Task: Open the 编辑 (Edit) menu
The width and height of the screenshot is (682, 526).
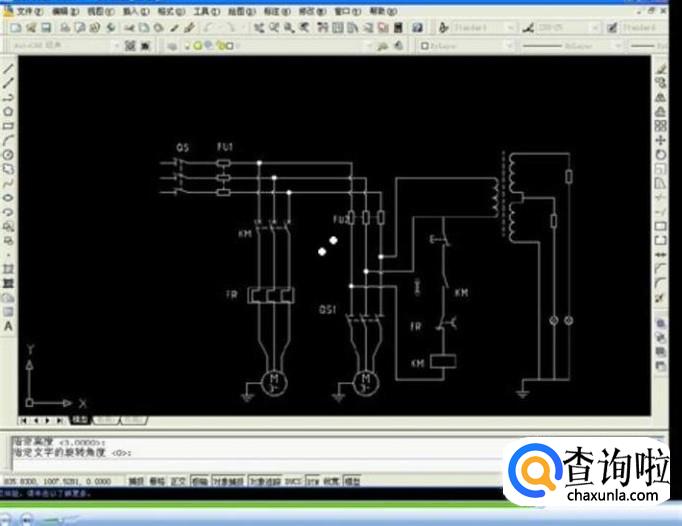Action: tap(66, 11)
